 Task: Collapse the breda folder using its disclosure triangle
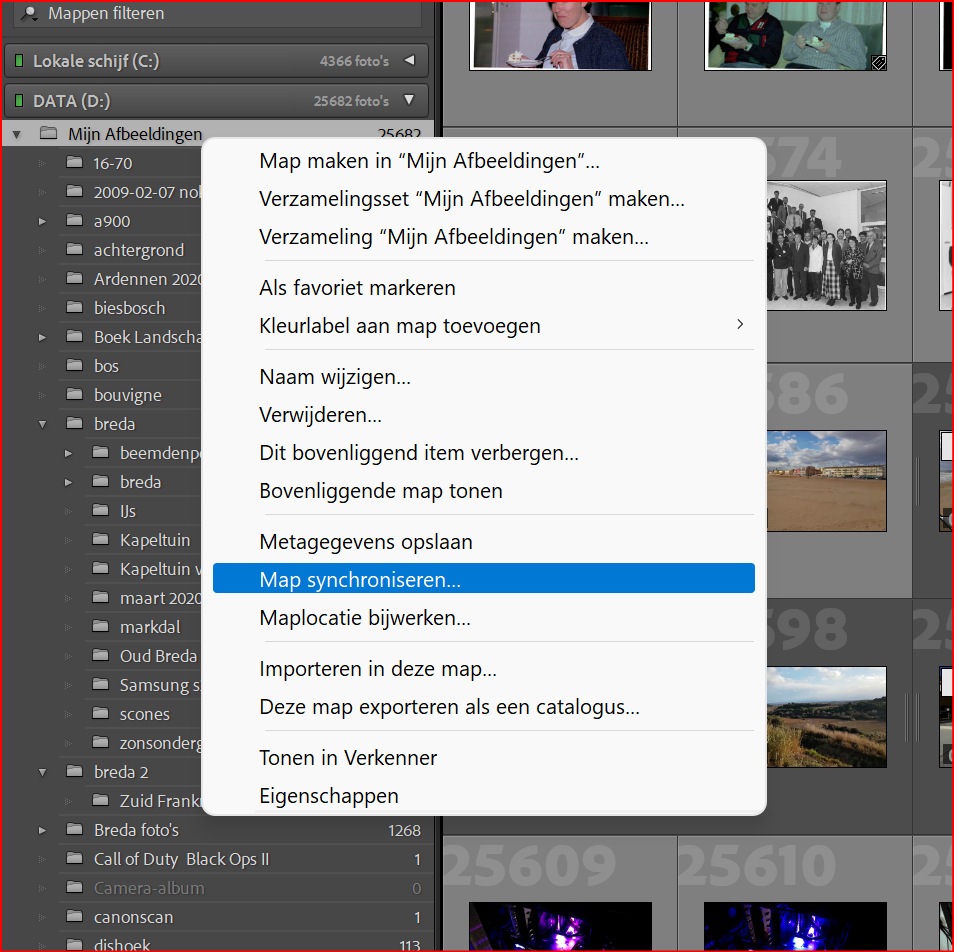coord(43,423)
